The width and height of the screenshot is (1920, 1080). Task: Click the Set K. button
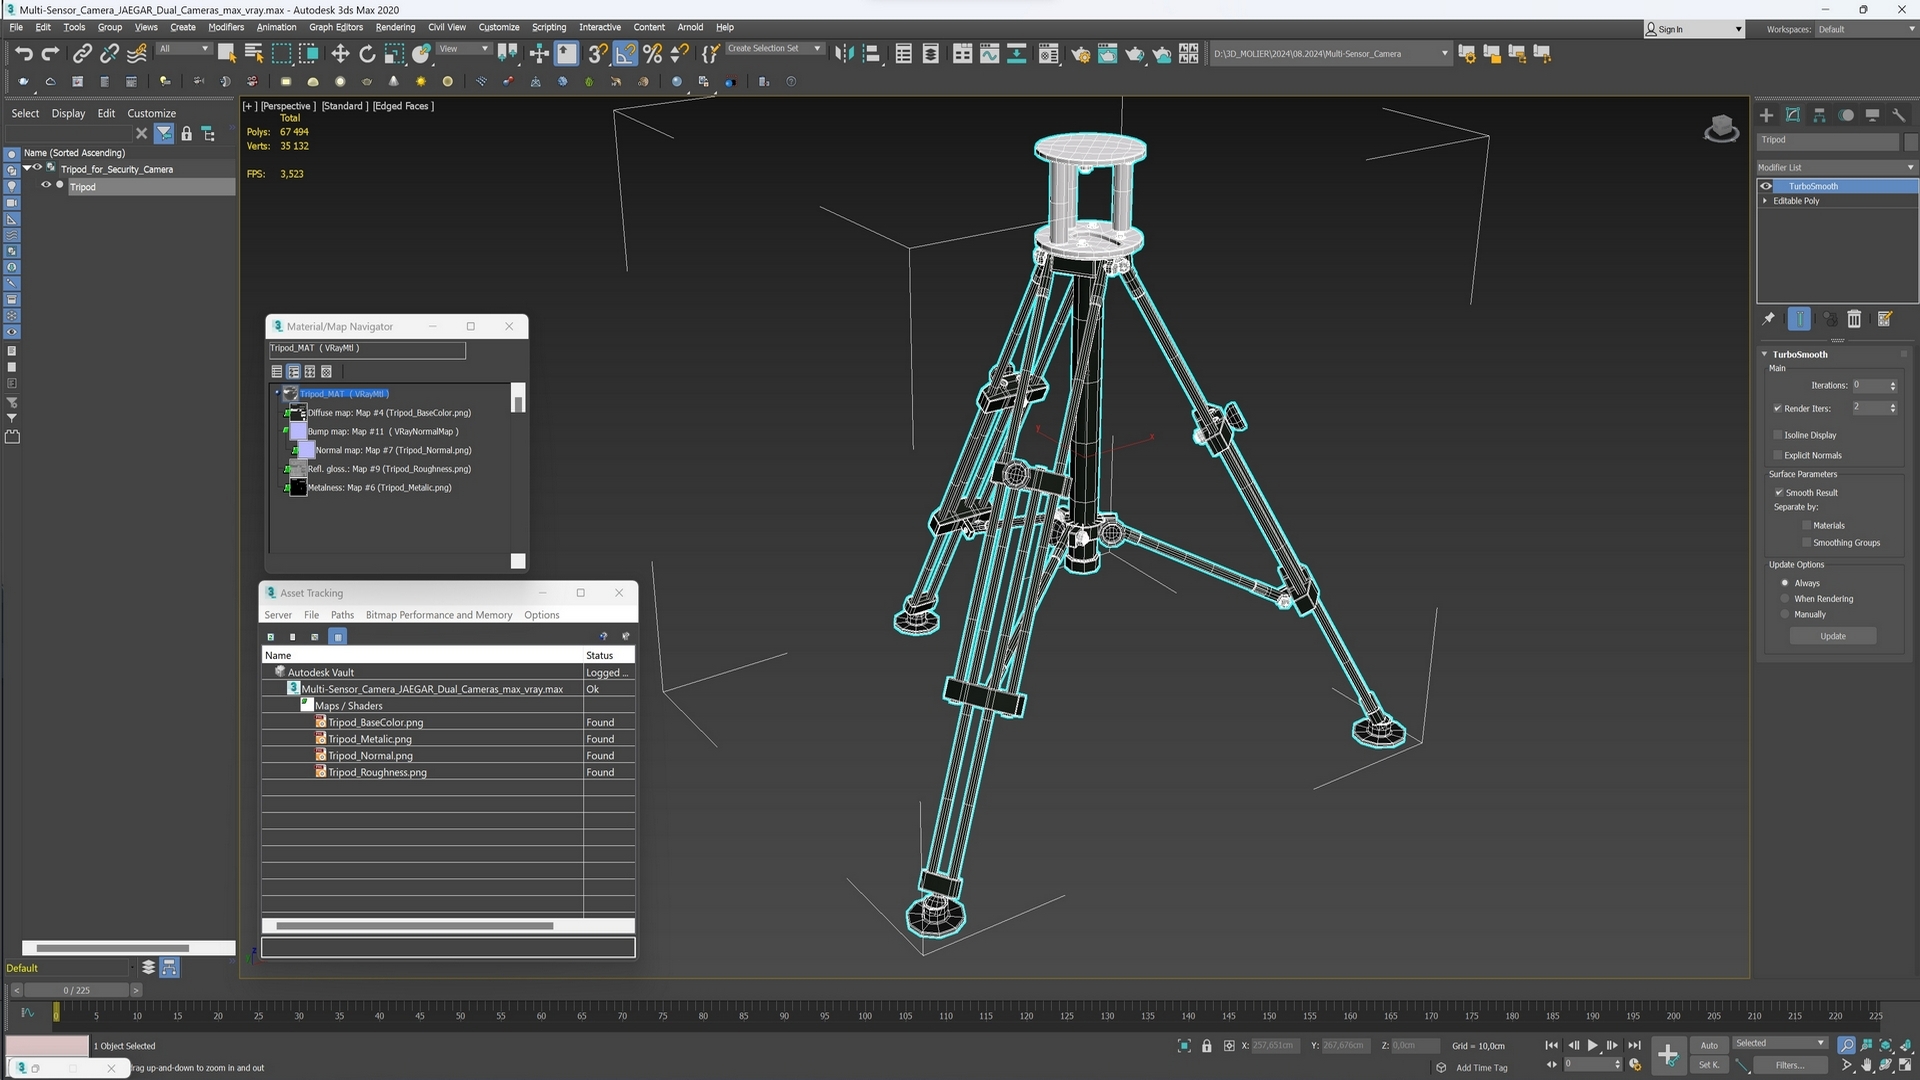tap(1709, 1065)
